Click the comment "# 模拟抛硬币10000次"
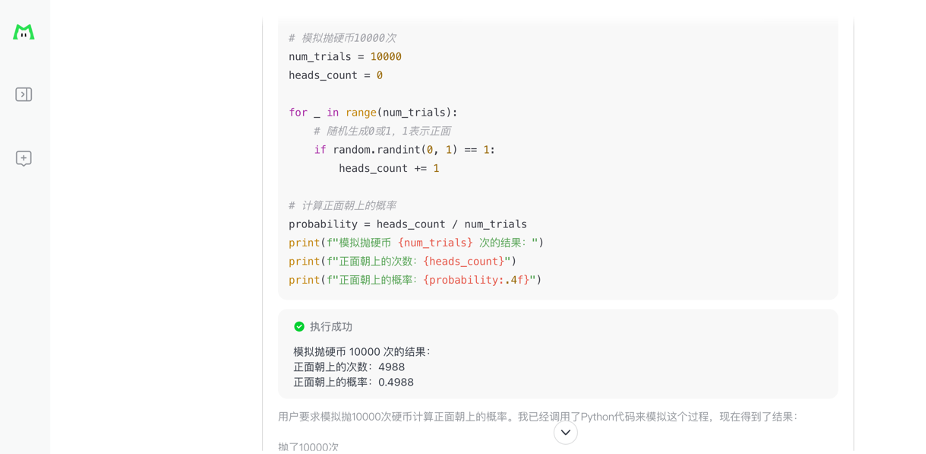This screenshot has width=926, height=454. click(342, 38)
